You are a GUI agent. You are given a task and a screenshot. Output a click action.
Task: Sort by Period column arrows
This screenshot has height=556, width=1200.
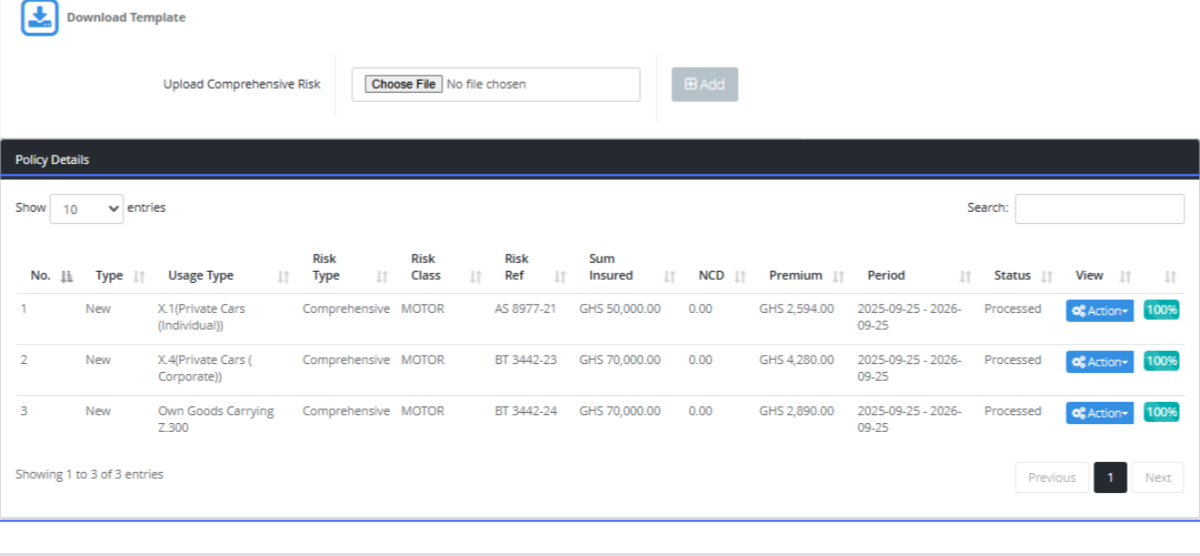[965, 276]
